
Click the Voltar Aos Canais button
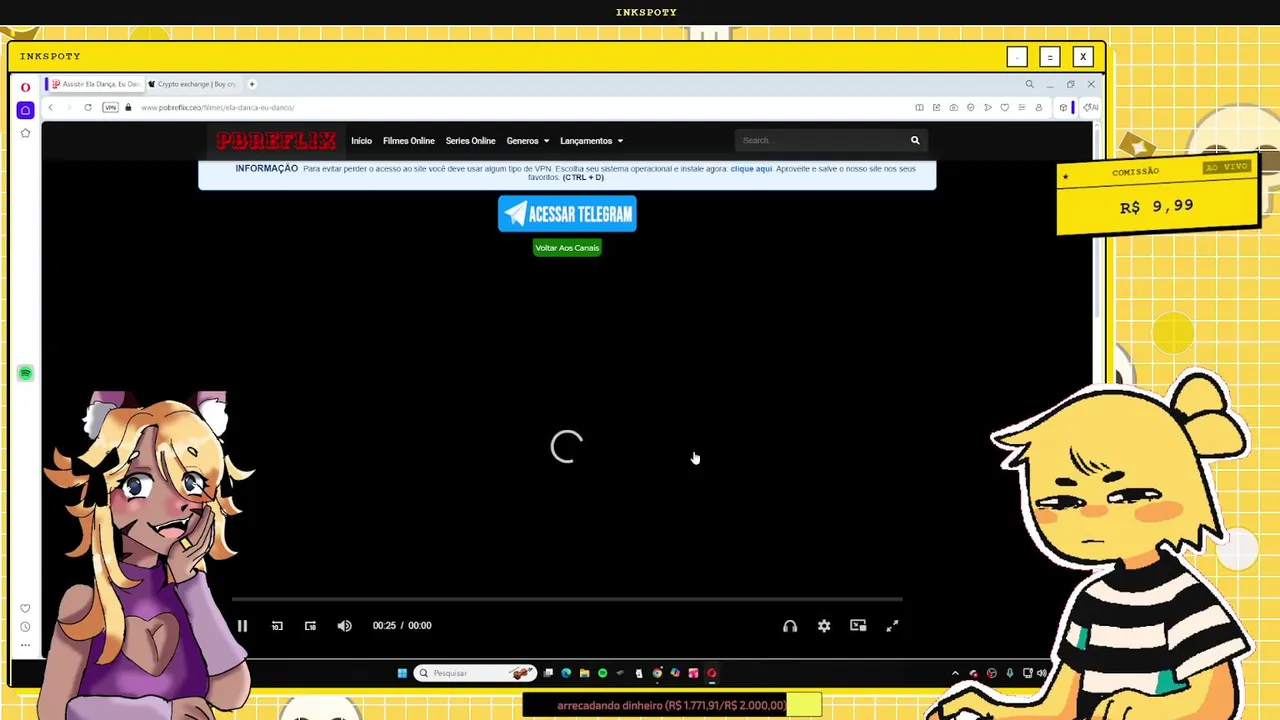click(x=567, y=248)
